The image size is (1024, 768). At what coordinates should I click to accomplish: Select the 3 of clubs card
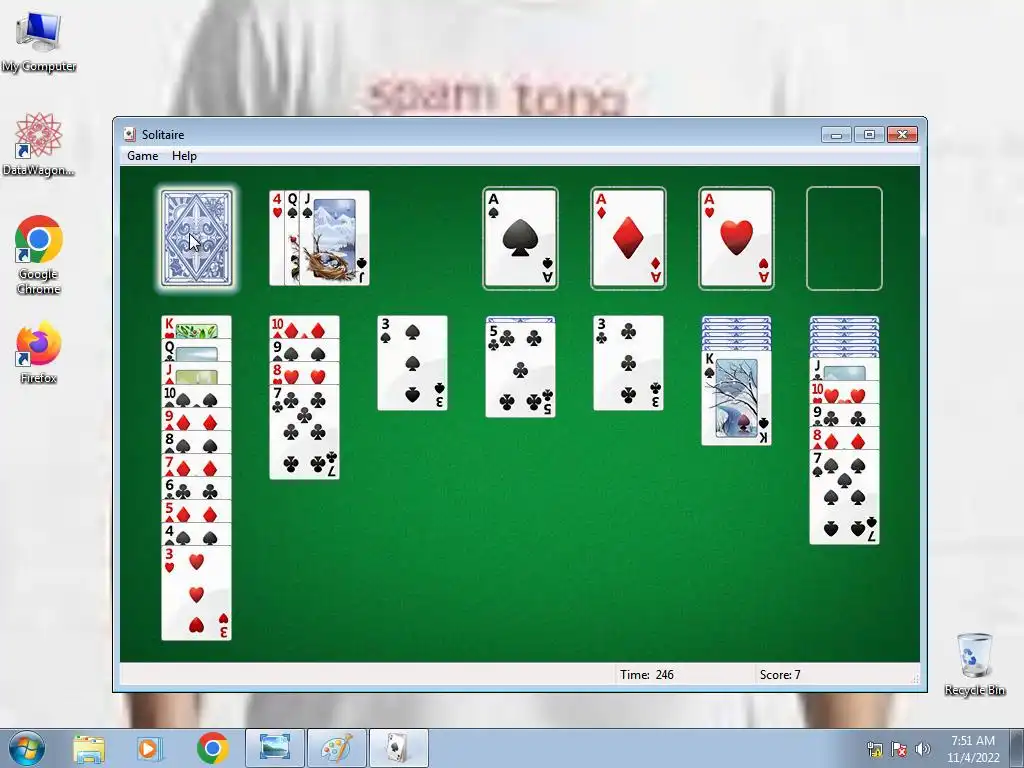pyautogui.click(x=628, y=363)
